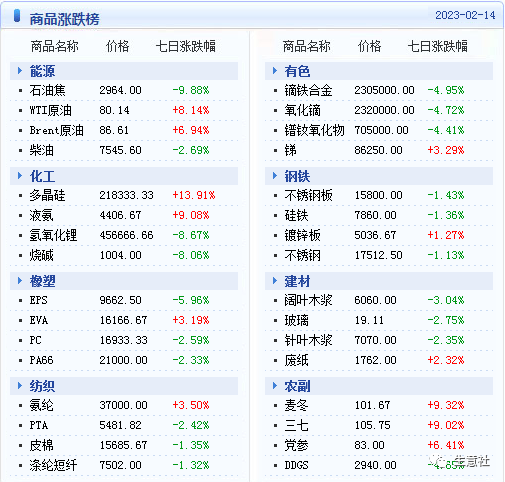
Task: Expand the 能源 category arrow
Action: [x=20, y=71]
